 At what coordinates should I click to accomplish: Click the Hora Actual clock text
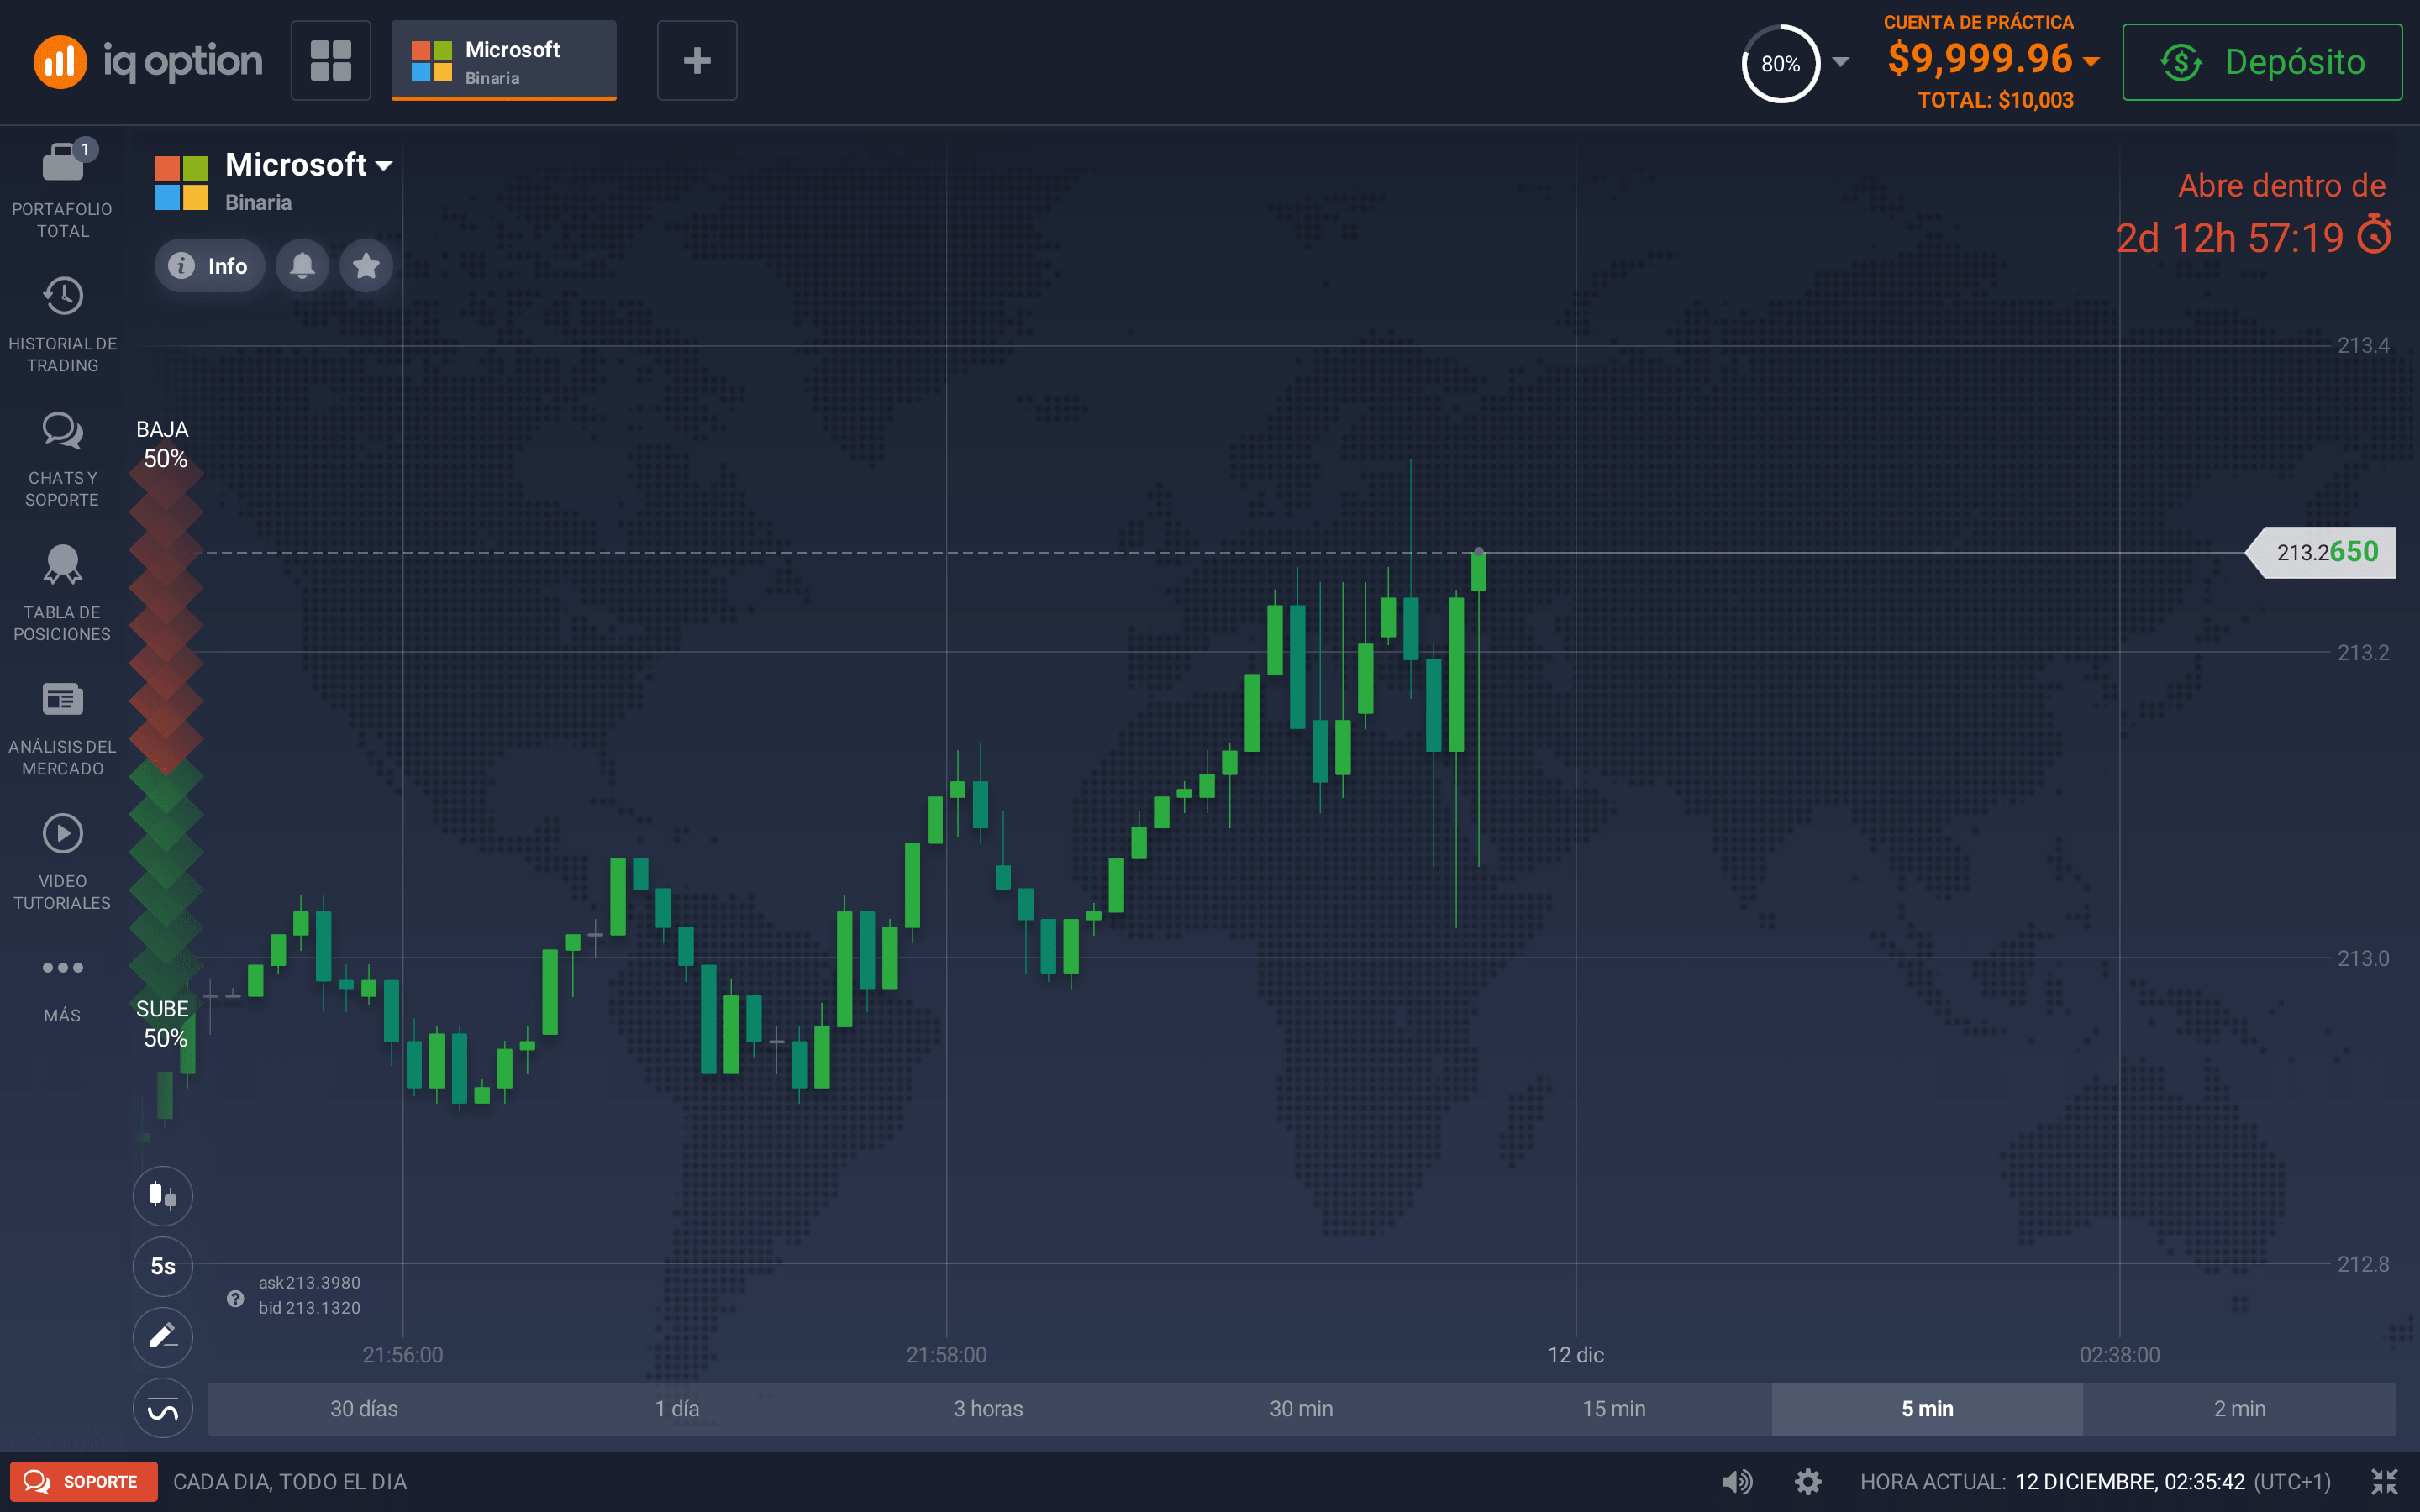[2095, 1481]
